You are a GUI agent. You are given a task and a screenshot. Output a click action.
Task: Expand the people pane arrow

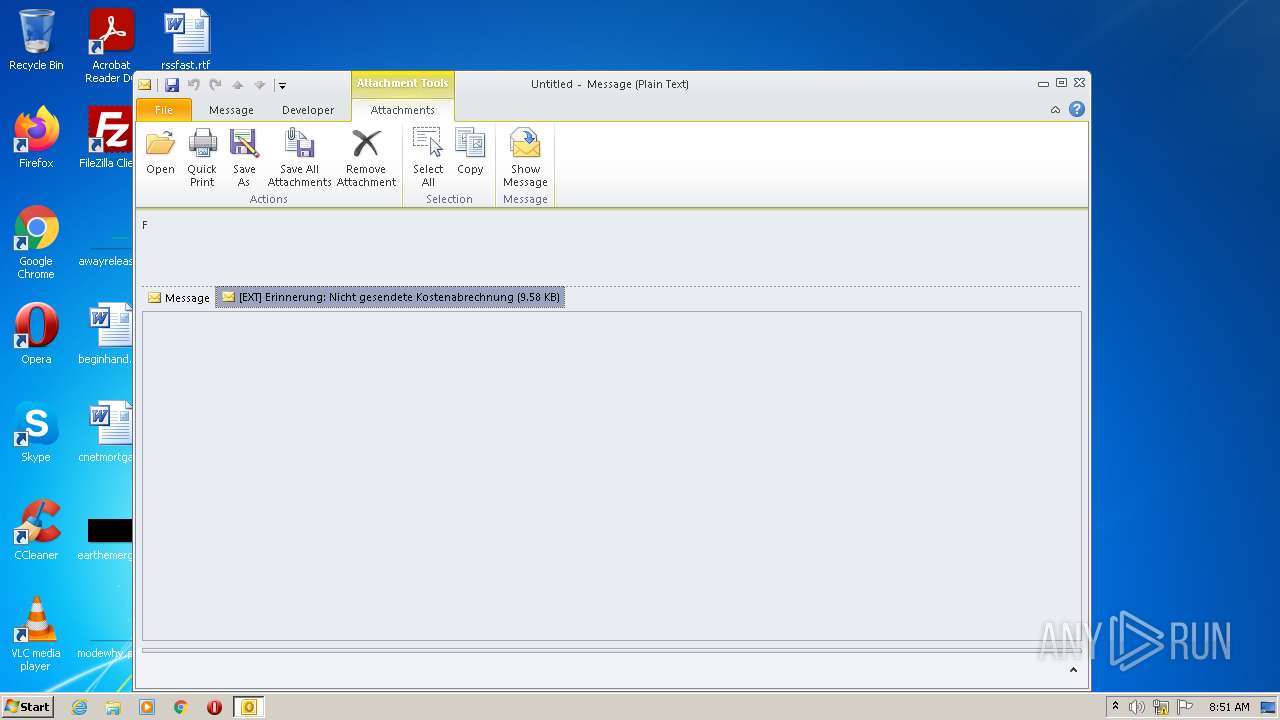pyautogui.click(x=1073, y=670)
